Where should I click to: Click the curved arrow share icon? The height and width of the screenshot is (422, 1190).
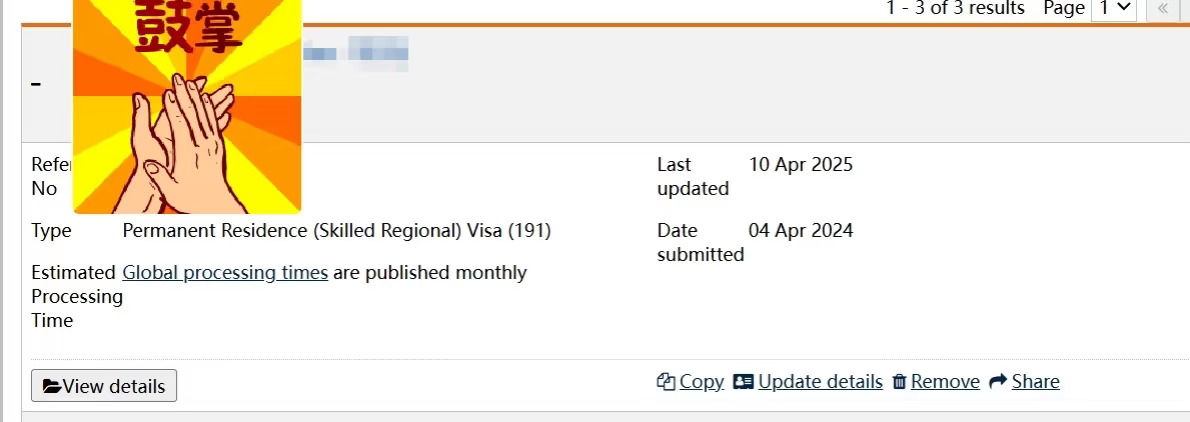[998, 381]
